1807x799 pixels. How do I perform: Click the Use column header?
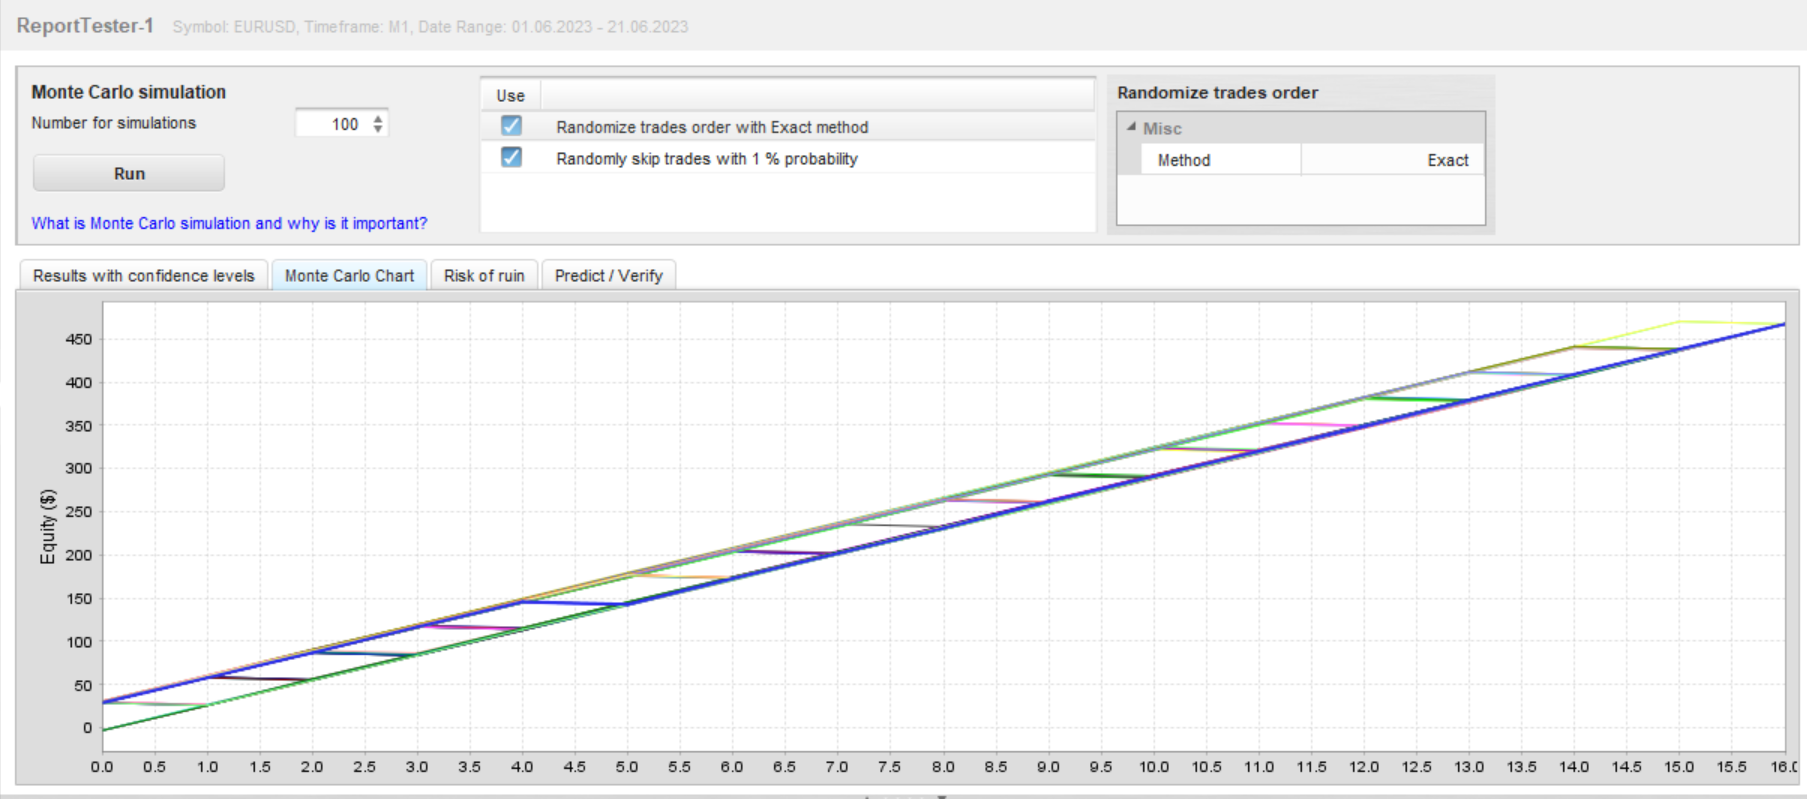point(510,96)
